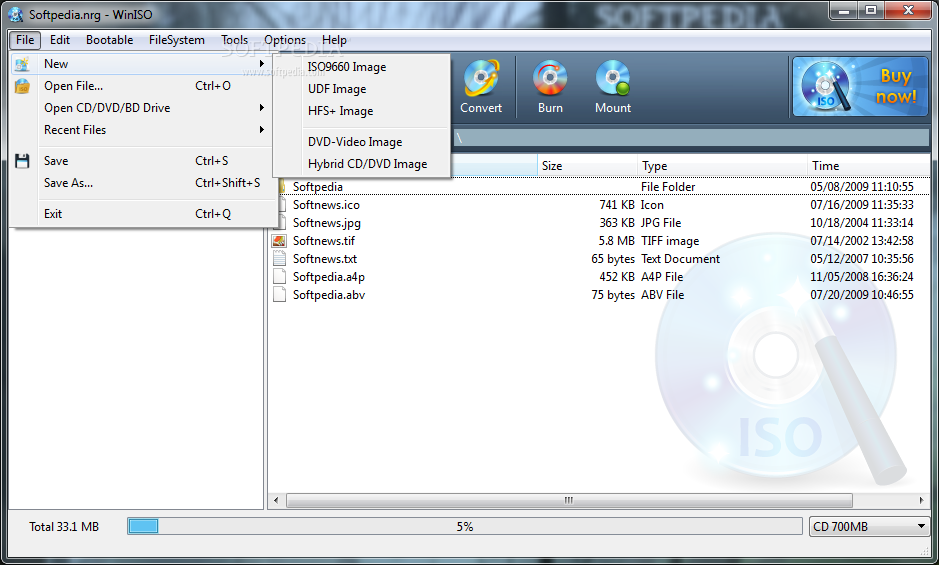This screenshot has width=939, height=565.
Task: Expand the Open CD/DVD/BD Drive submenu
Action: [x=142, y=108]
